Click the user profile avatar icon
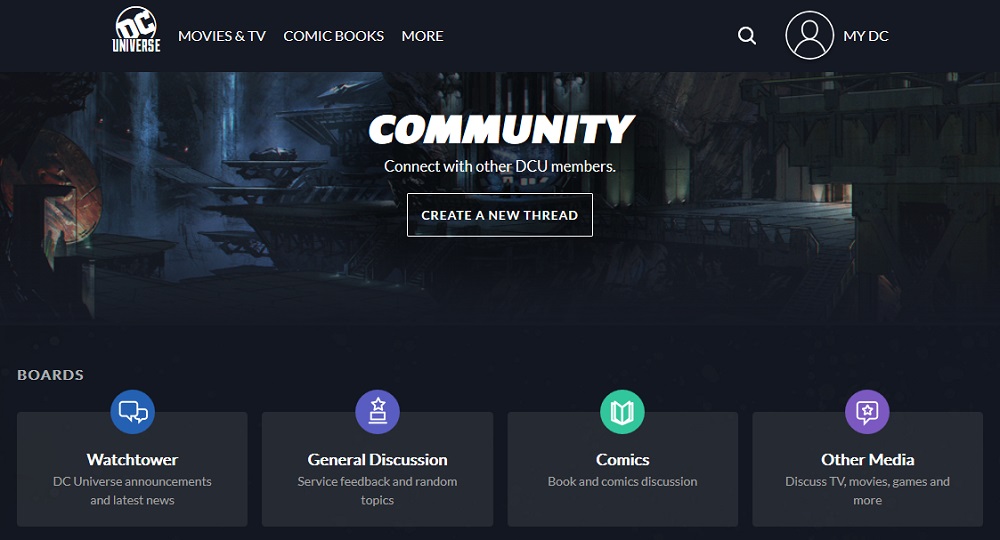Image resolution: width=1000 pixels, height=540 pixels. click(x=809, y=36)
